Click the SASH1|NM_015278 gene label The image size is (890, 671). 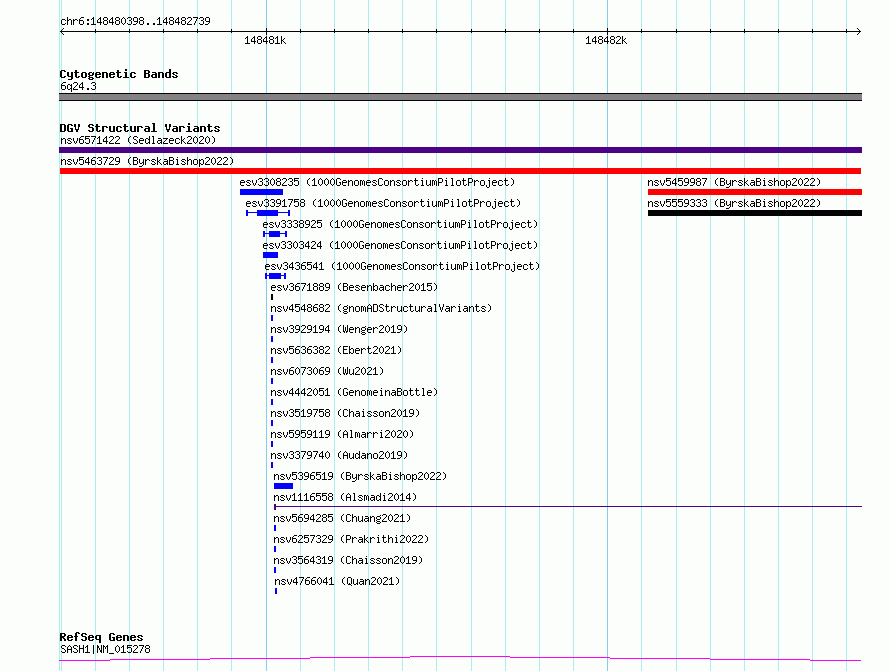coord(105,649)
